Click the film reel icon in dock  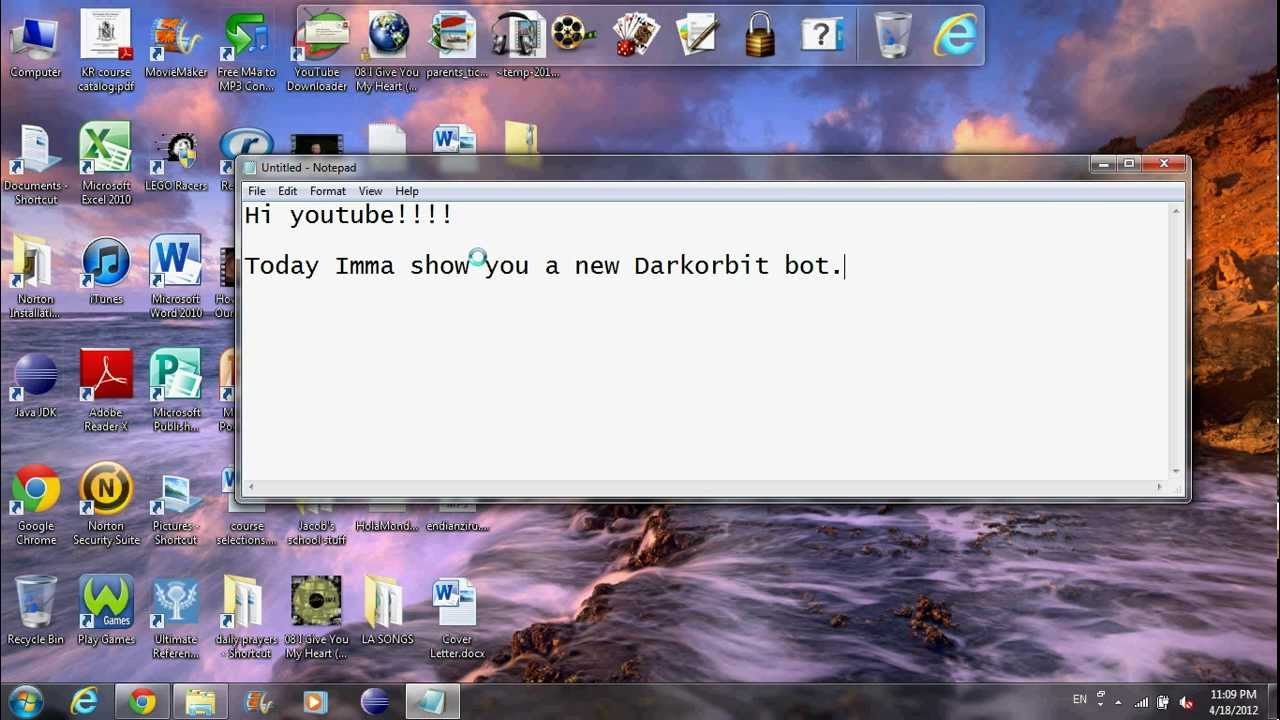[x=573, y=34]
